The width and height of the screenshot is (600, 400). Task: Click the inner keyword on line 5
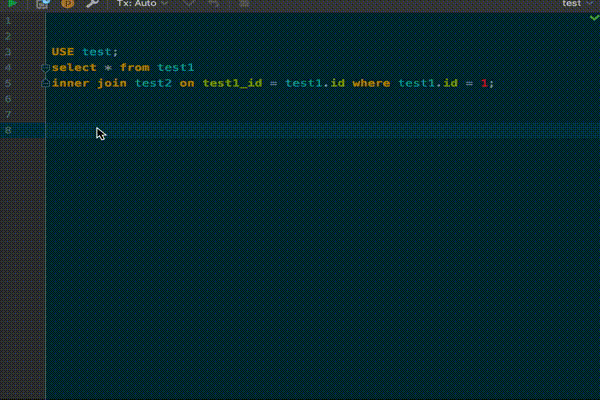pyautogui.click(x=70, y=83)
